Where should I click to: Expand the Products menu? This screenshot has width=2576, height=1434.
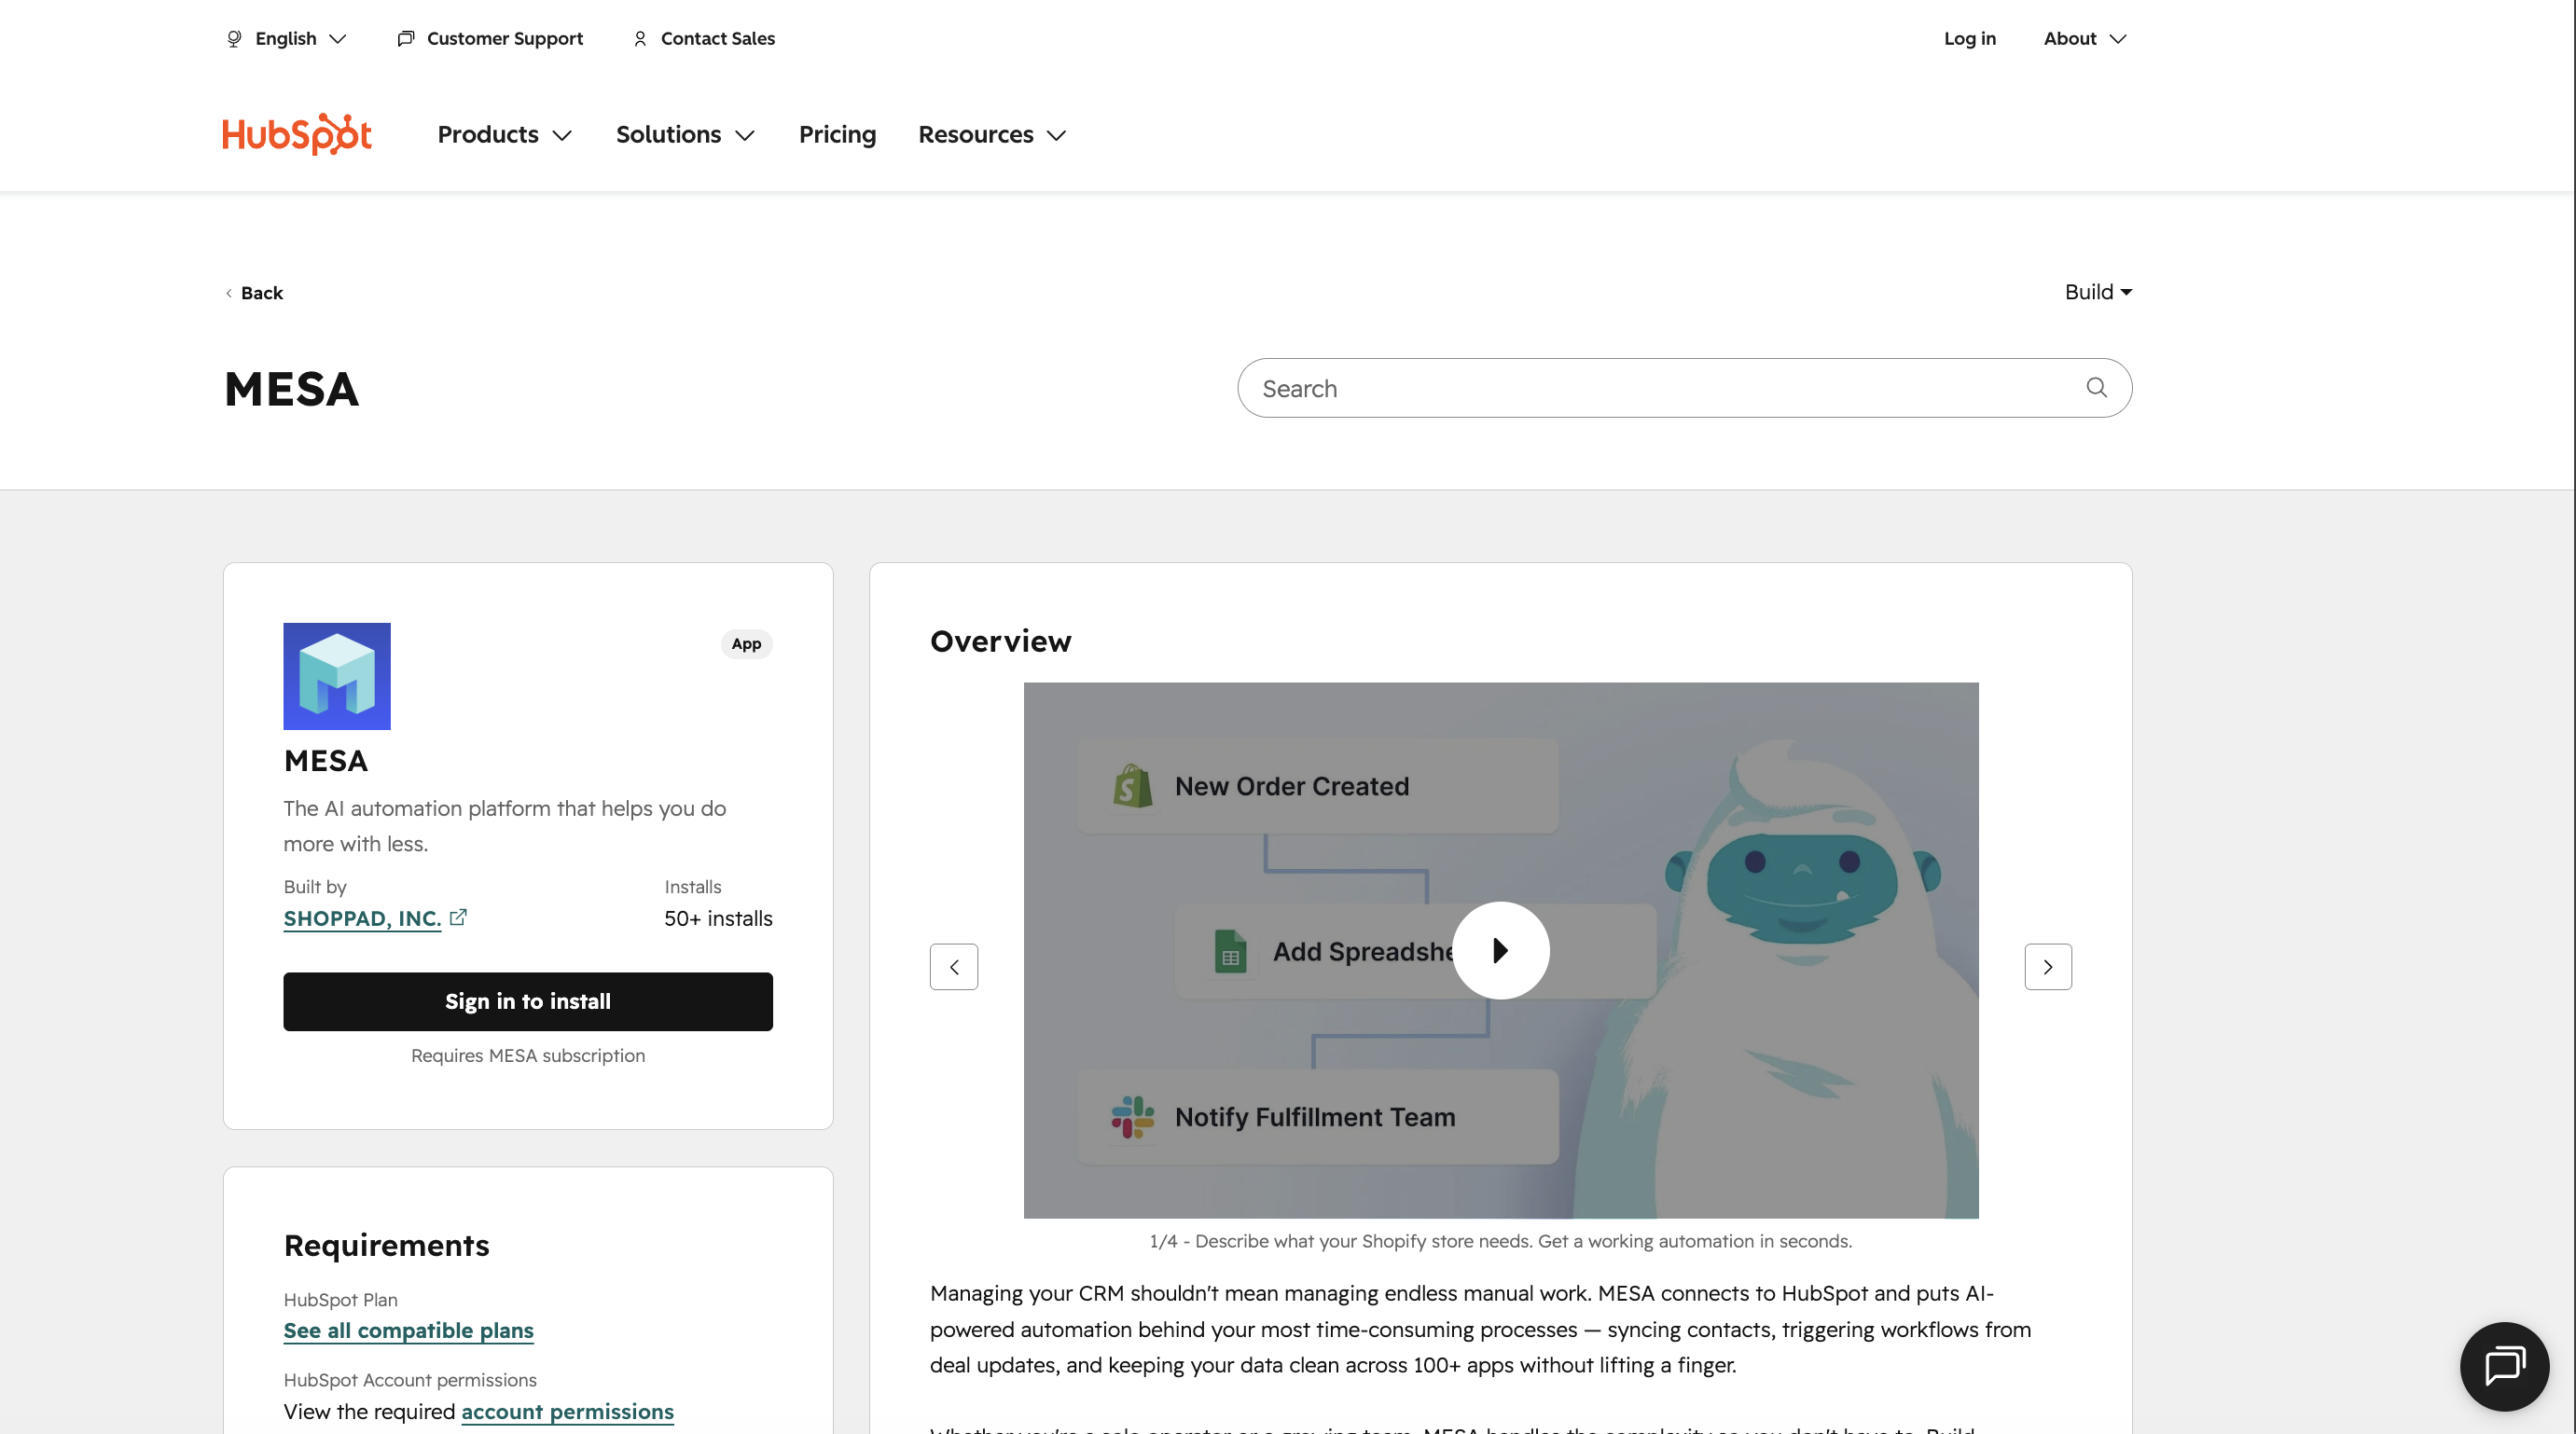tap(504, 134)
